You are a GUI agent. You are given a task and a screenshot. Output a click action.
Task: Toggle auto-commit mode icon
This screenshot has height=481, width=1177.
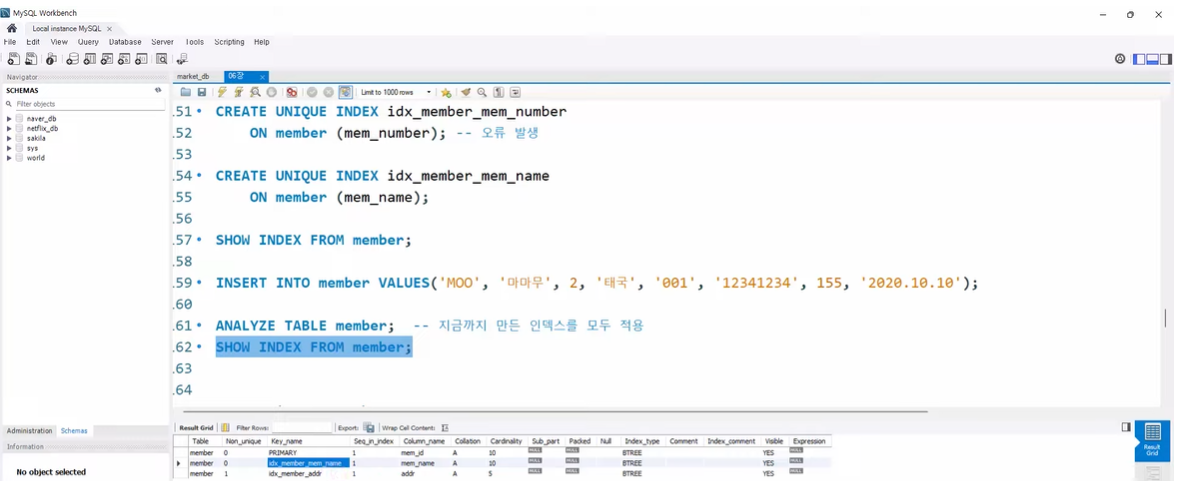pyautogui.click(x=345, y=92)
